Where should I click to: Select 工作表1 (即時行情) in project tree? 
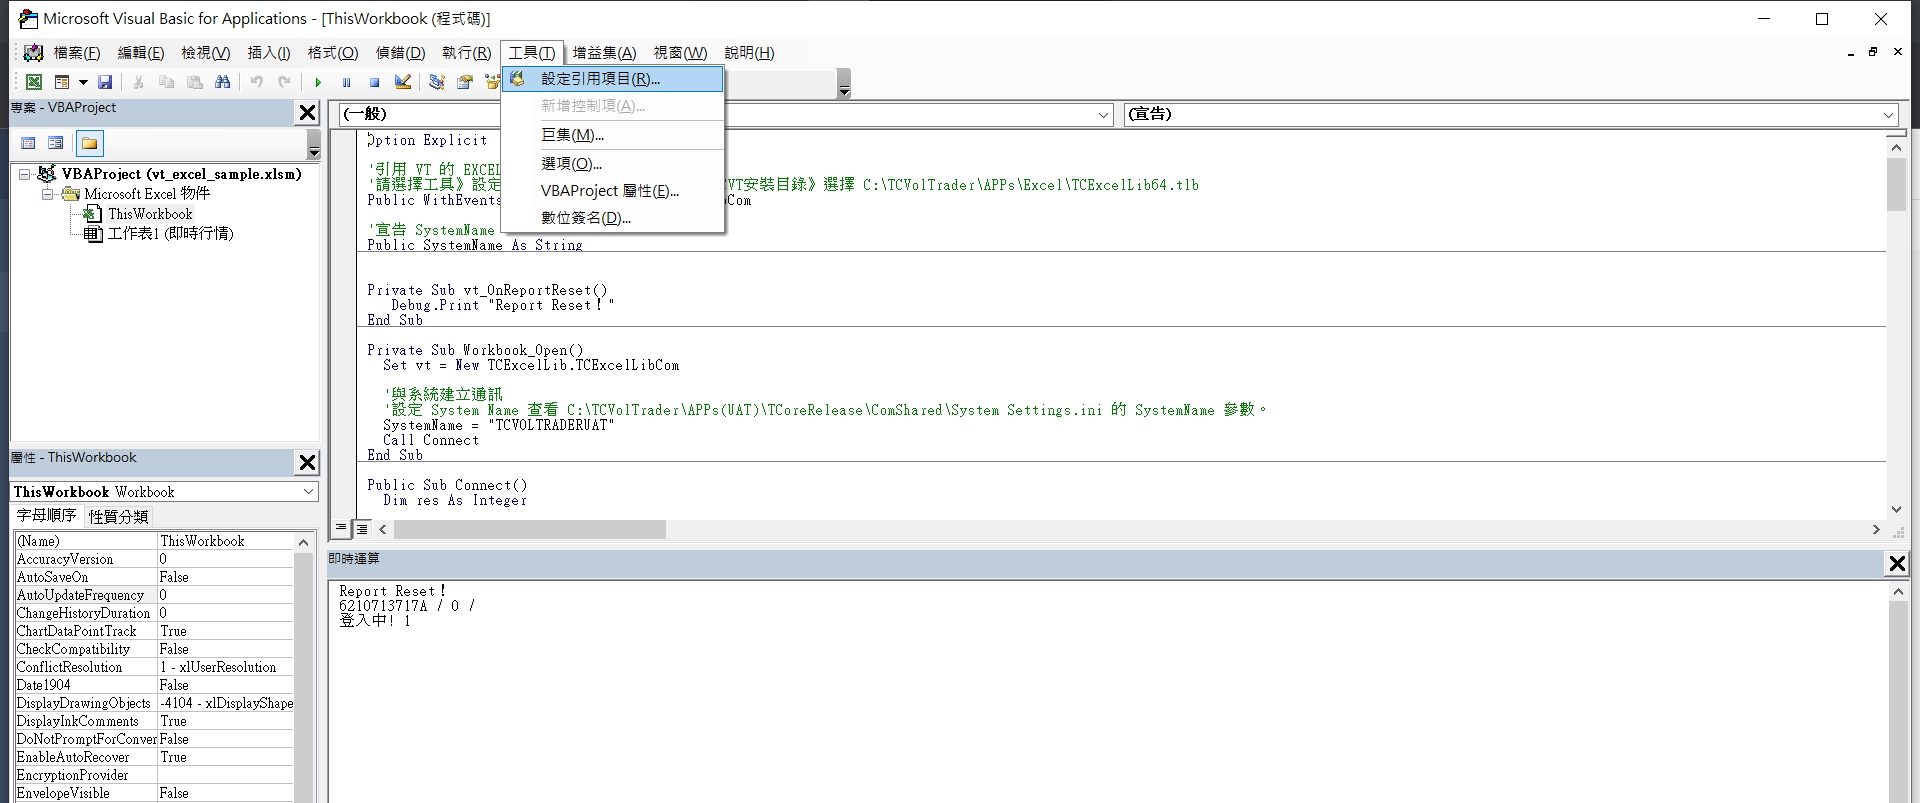[171, 234]
